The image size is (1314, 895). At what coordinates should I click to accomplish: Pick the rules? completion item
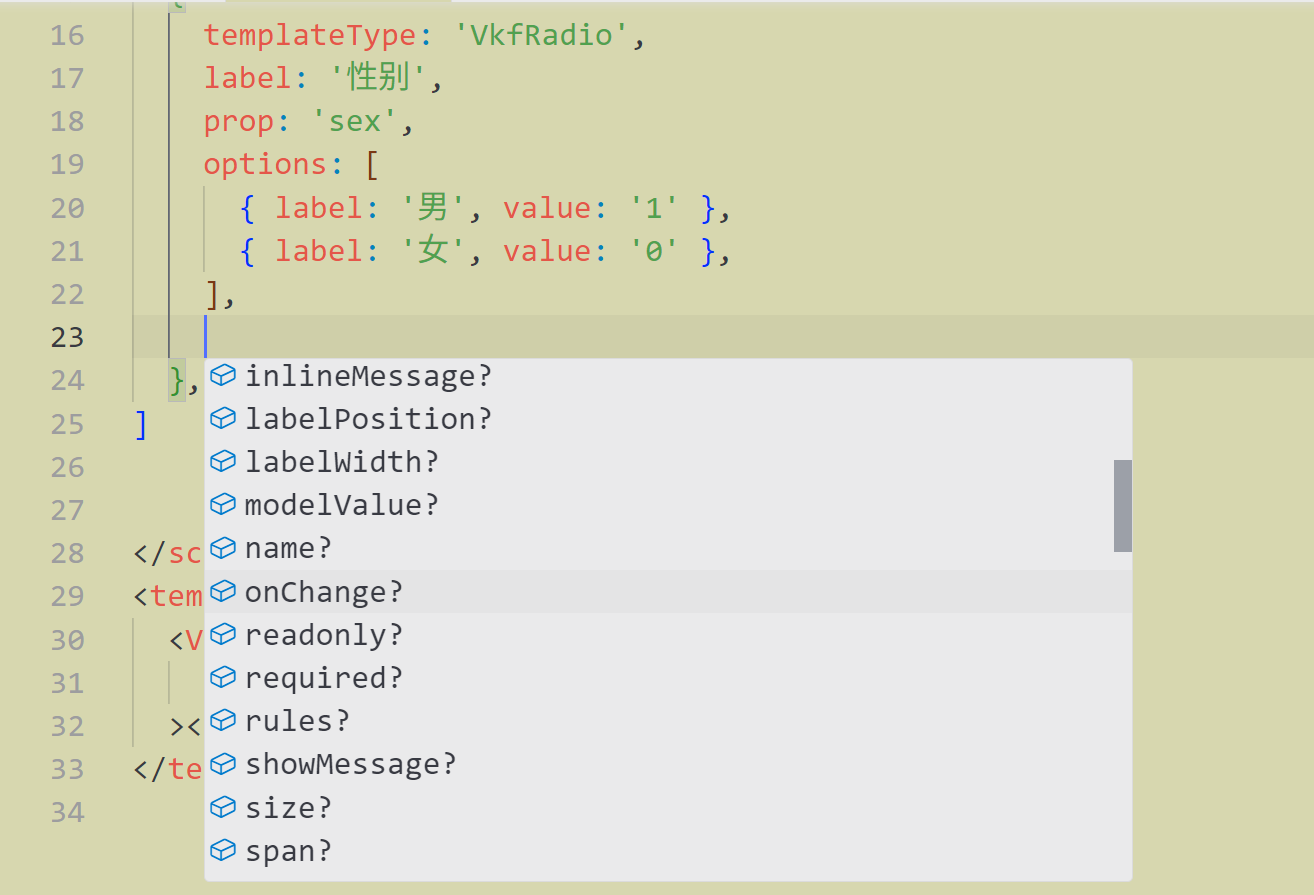coord(297,721)
